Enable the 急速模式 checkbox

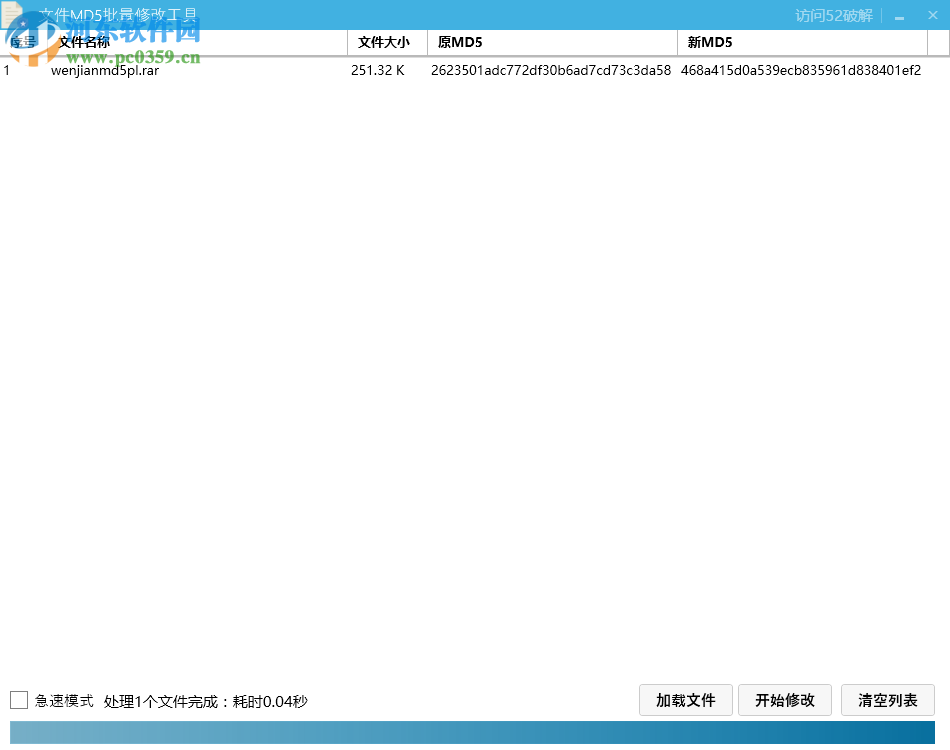(17, 701)
